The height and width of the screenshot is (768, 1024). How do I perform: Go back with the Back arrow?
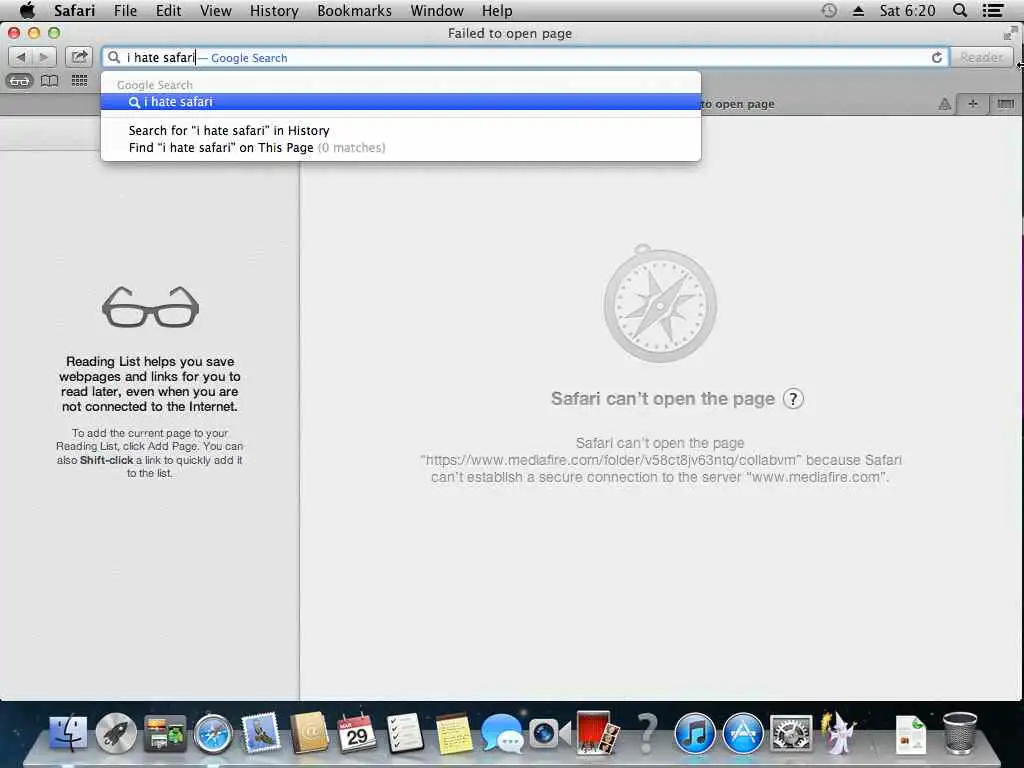click(x=20, y=57)
